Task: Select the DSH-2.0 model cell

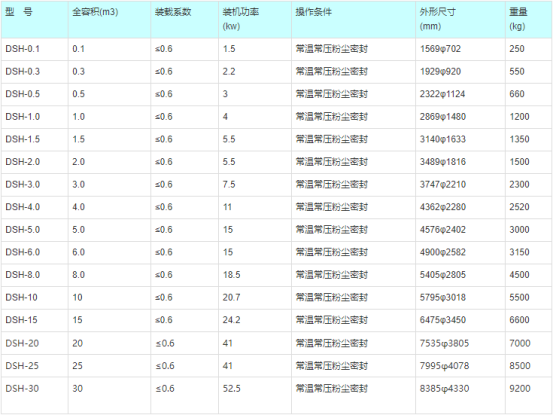Action: tap(35, 162)
